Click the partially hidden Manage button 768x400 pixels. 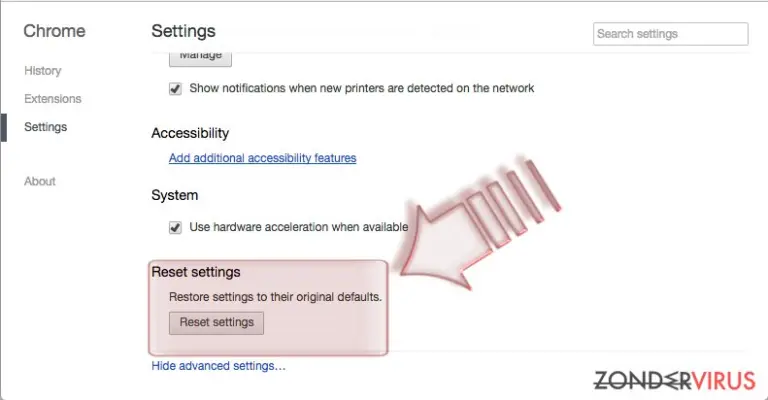coord(200,58)
